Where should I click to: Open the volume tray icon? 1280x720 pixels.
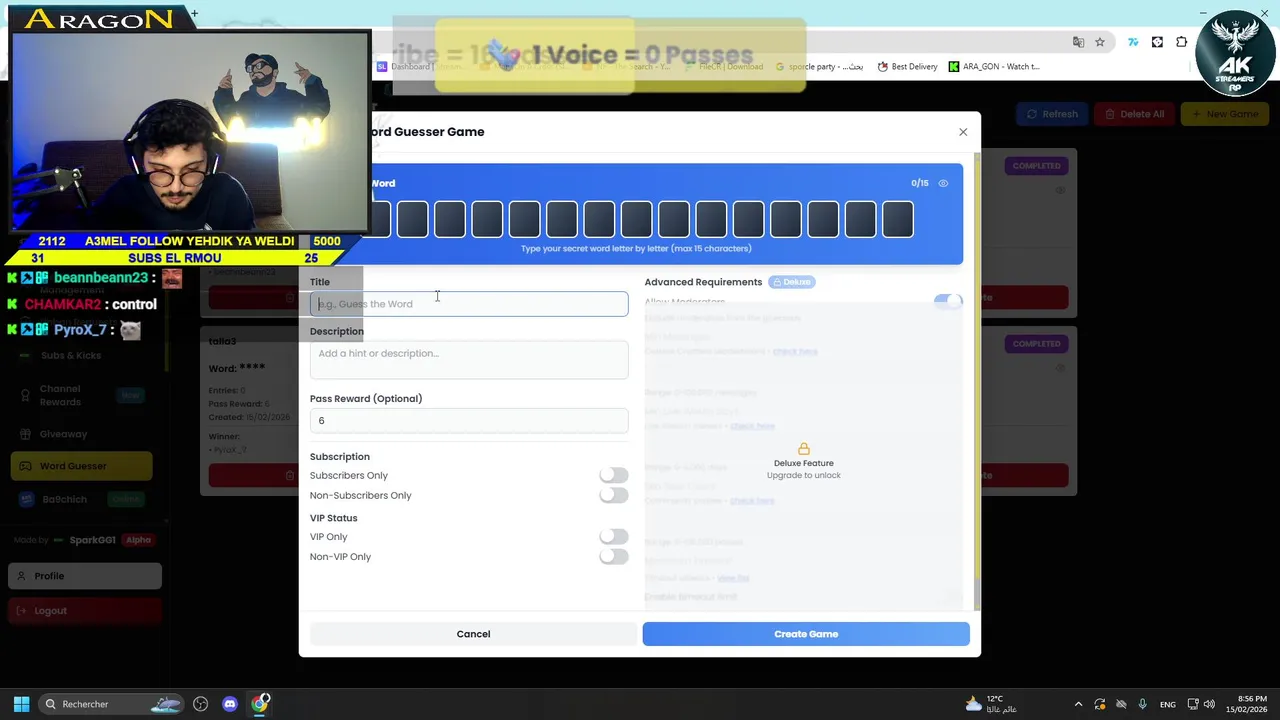click(1210, 704)
